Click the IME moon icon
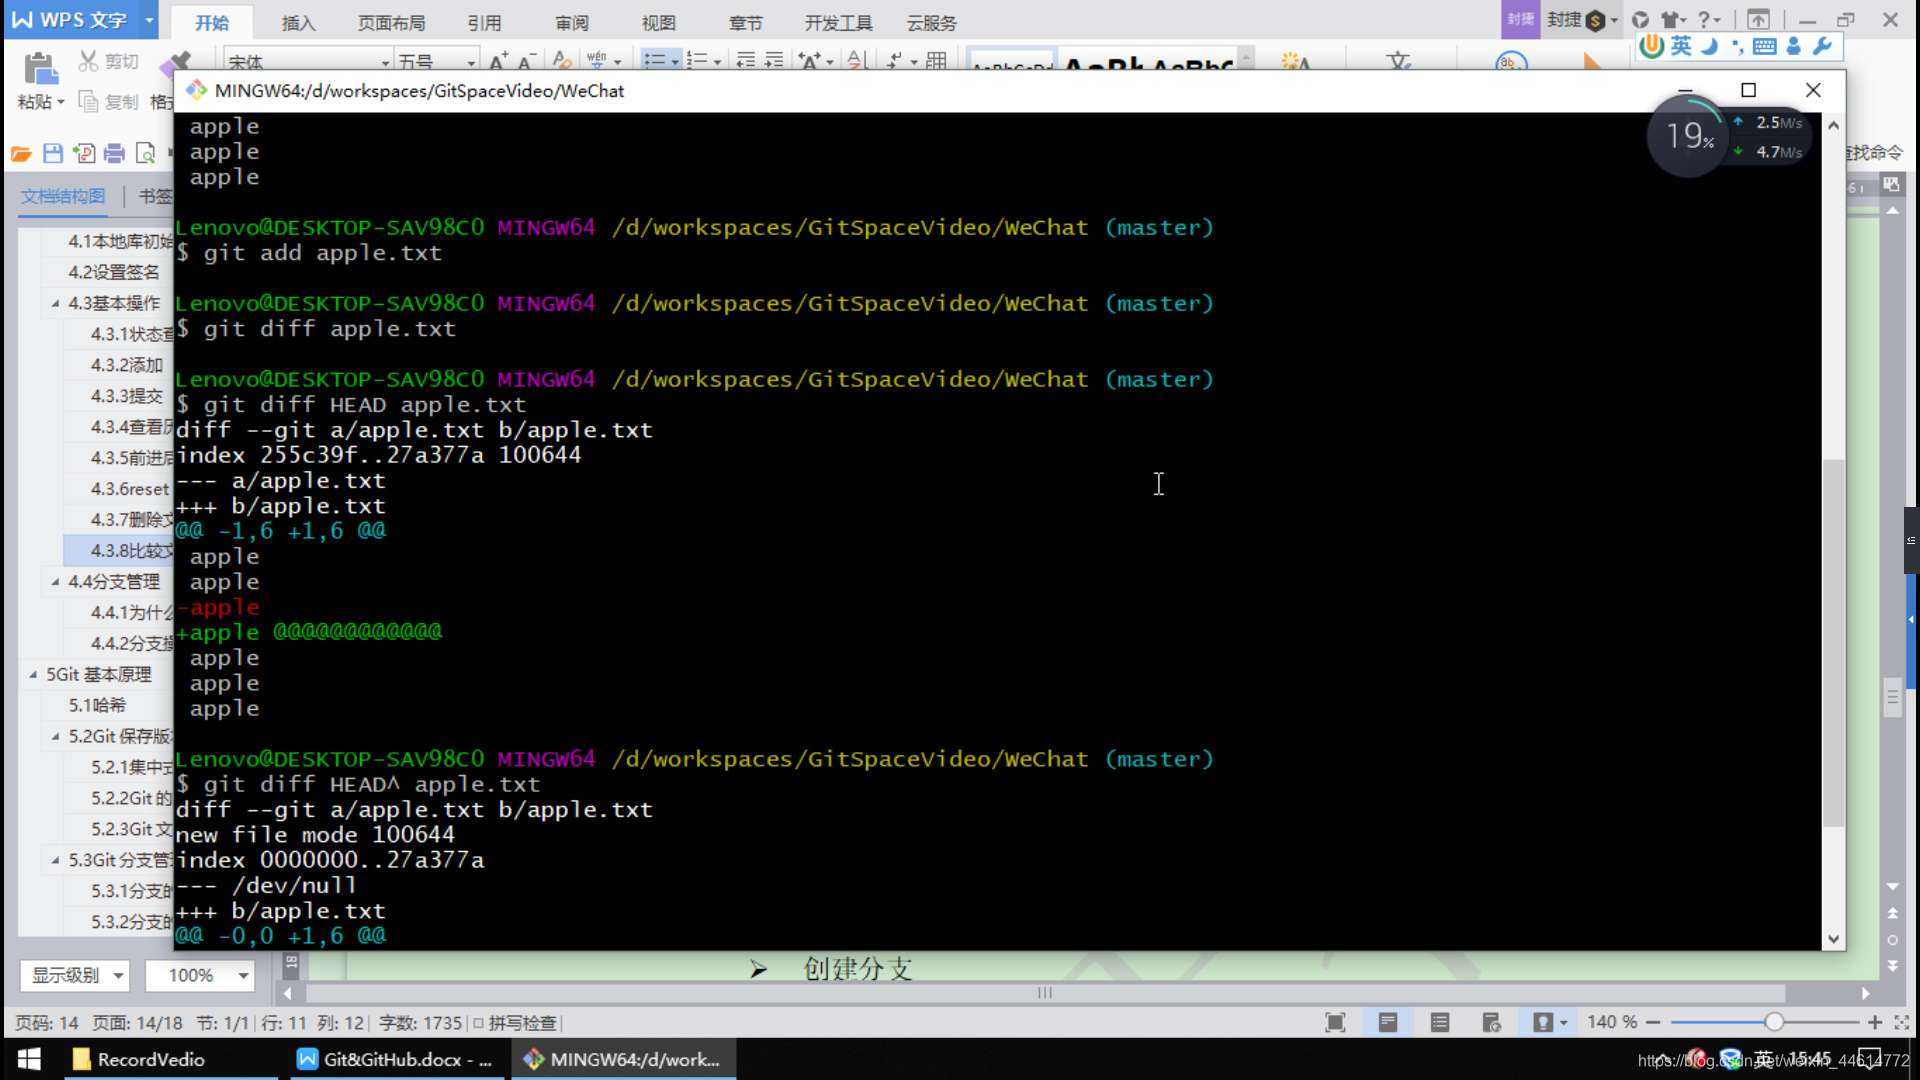Screen dimensions: 1920x1080 click(1709, 46)
